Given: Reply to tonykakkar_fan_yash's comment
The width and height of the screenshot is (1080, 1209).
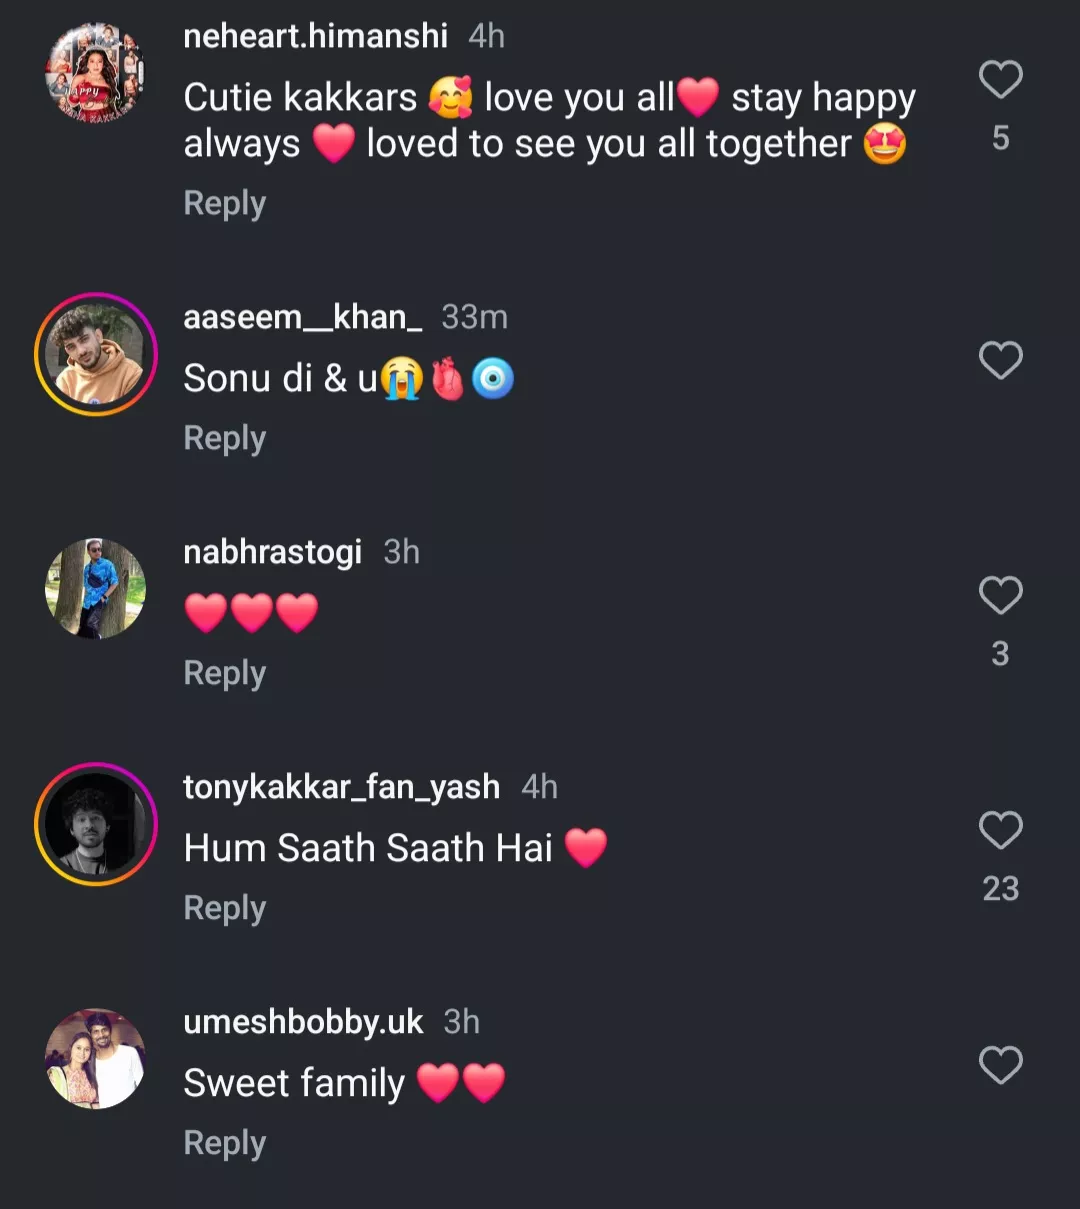Looking at the screenshot, I should [x=225, y=908].
